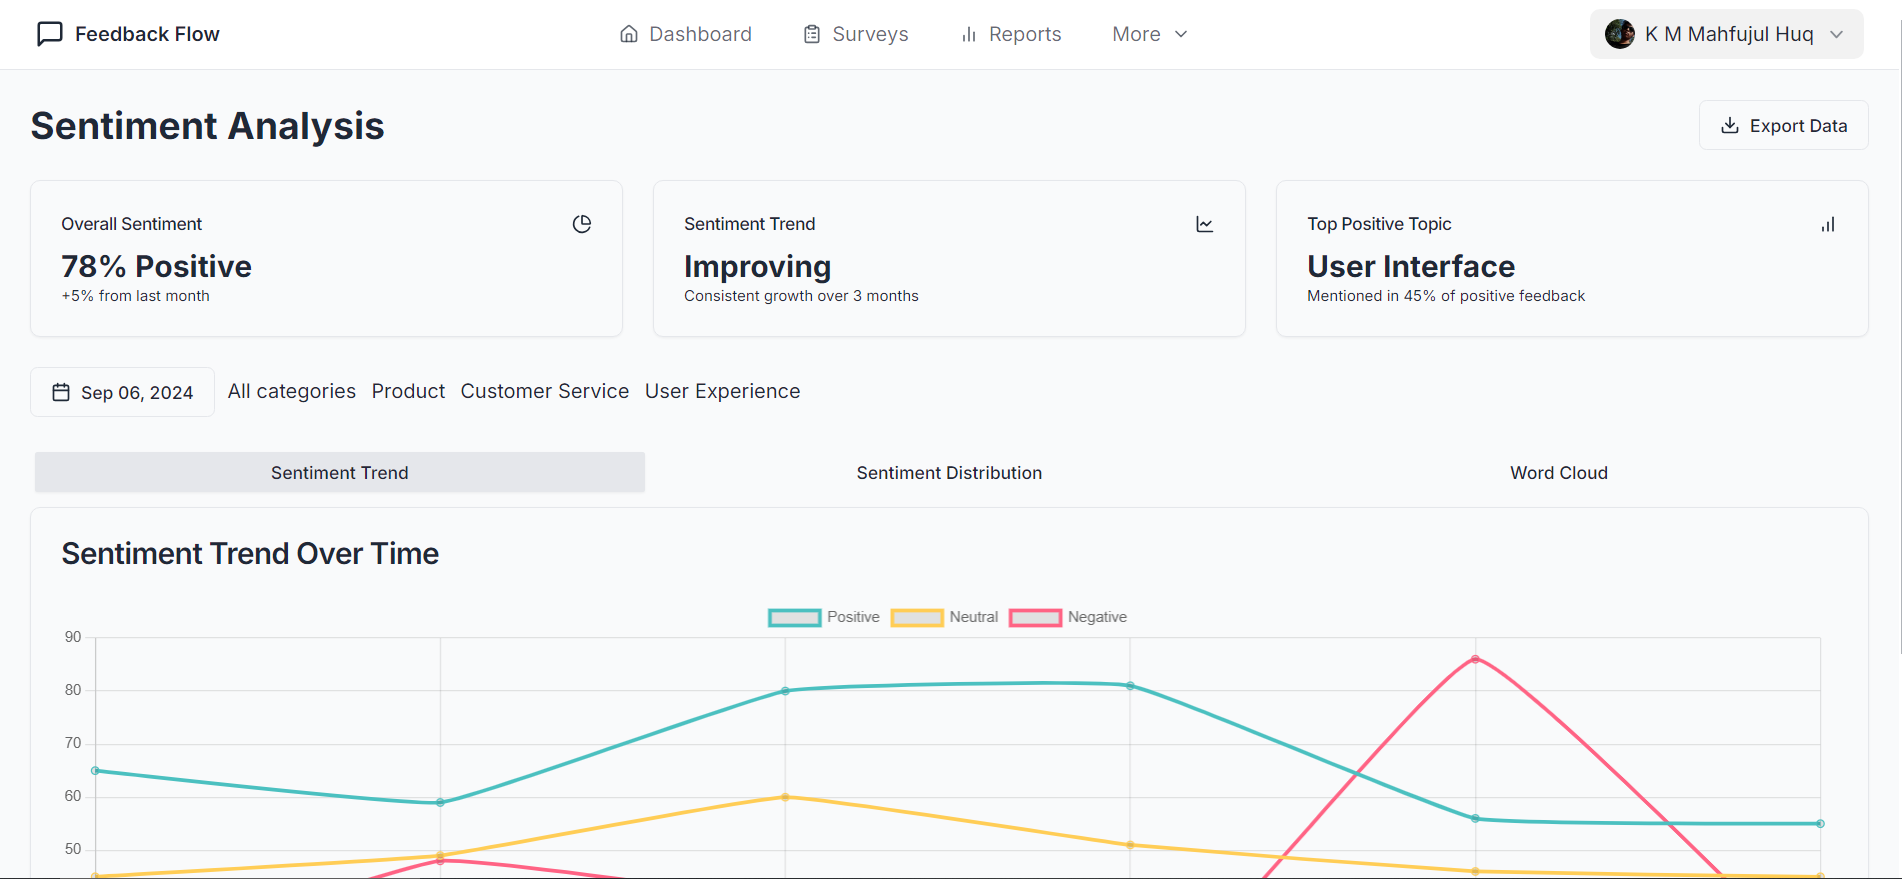Click the Sentiment Analysis page title
1902x879 pixels.
tap(207, 126)
